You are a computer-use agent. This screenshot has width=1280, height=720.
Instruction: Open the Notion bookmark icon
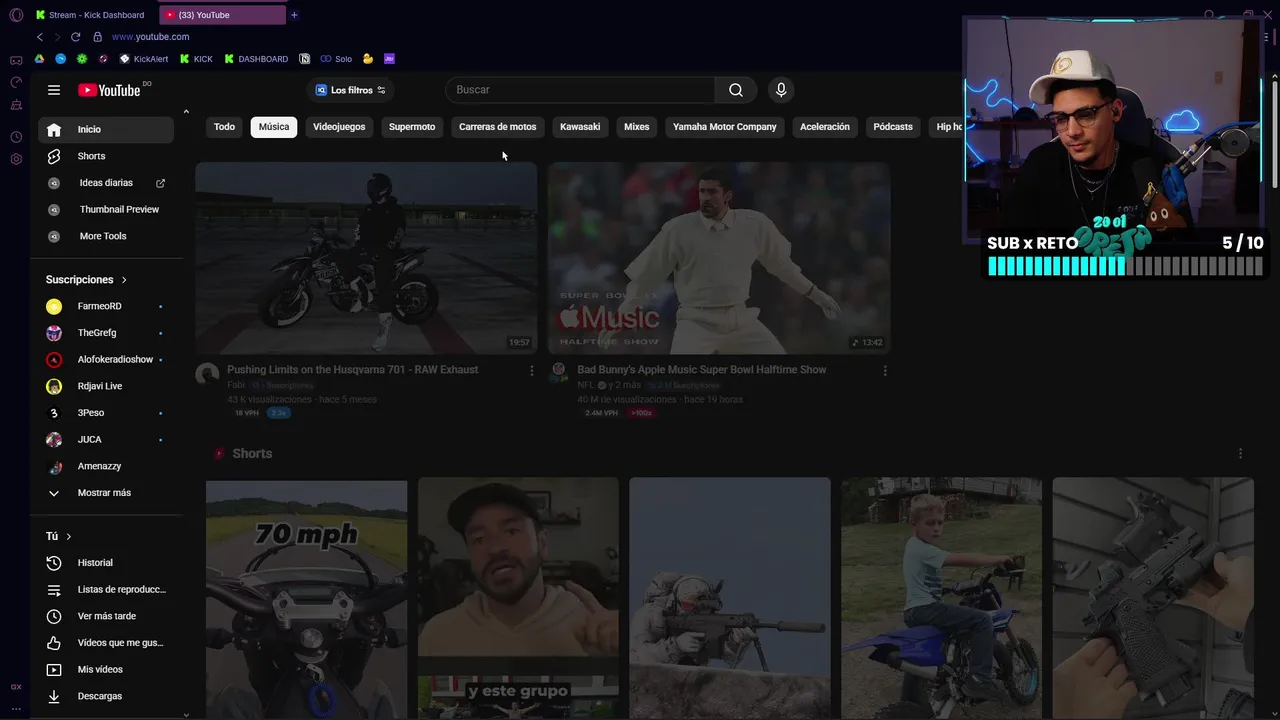pyautogui.click(x=305, y=59)
